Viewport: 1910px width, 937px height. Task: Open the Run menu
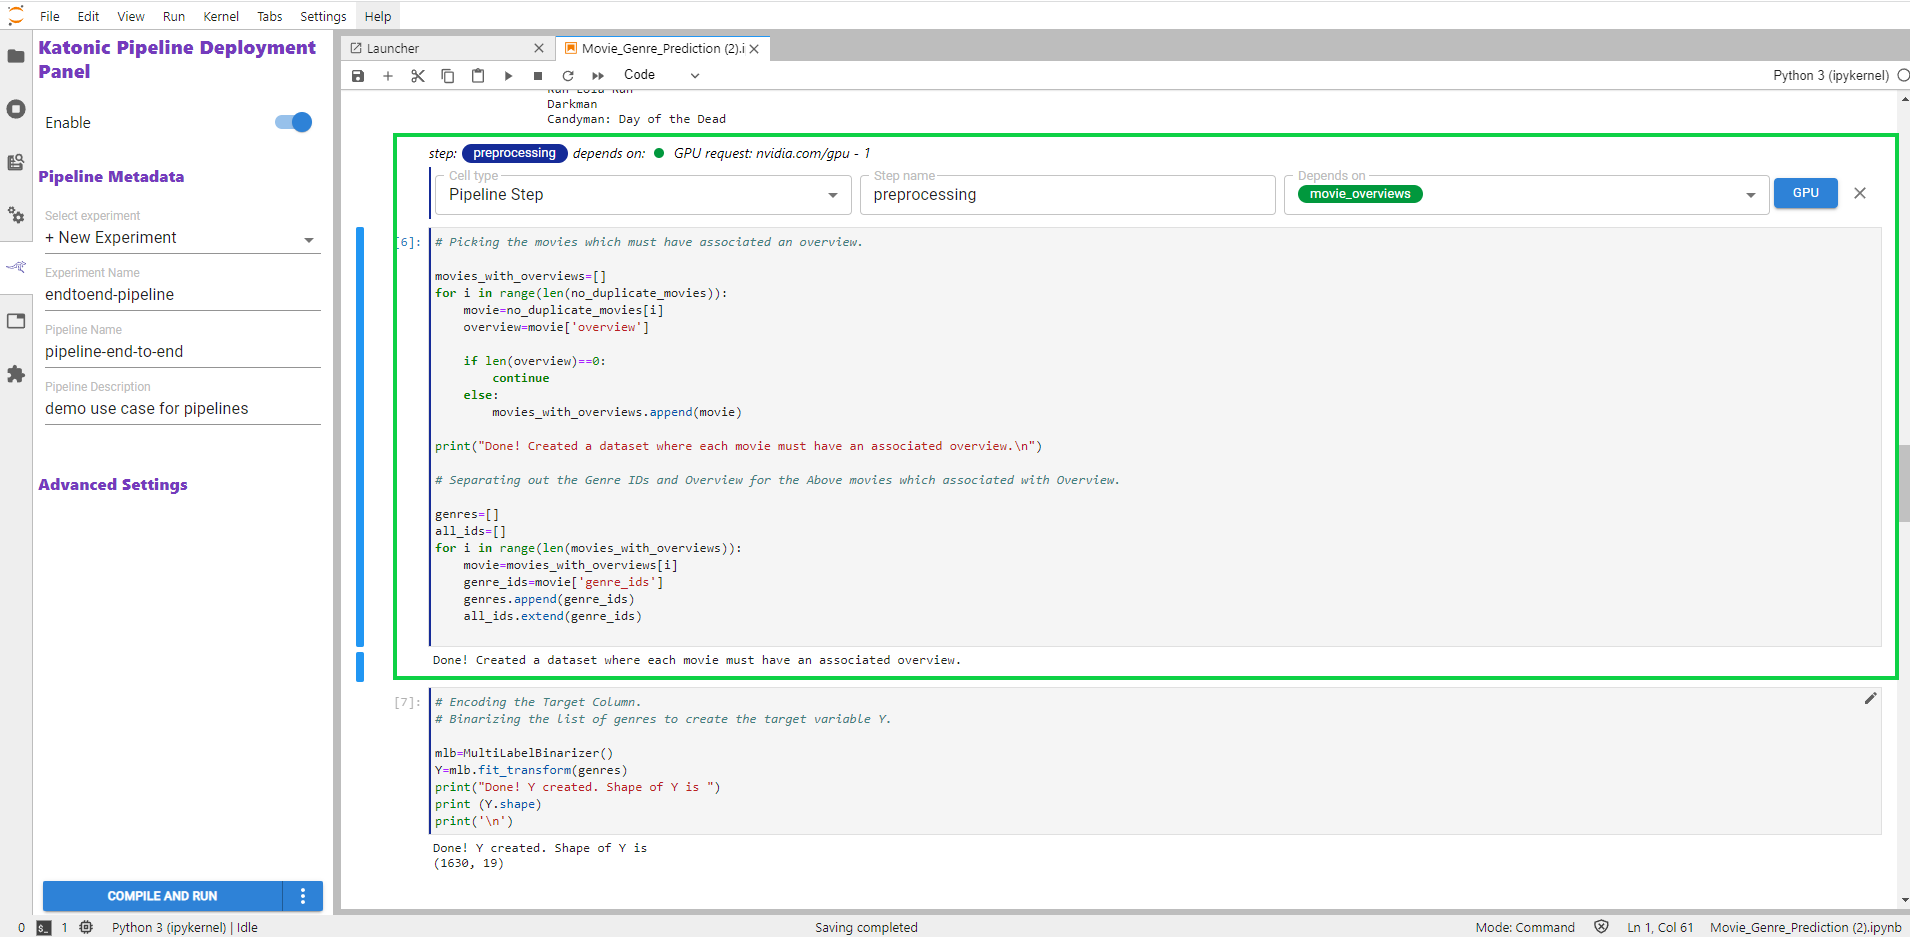(174, 16)
